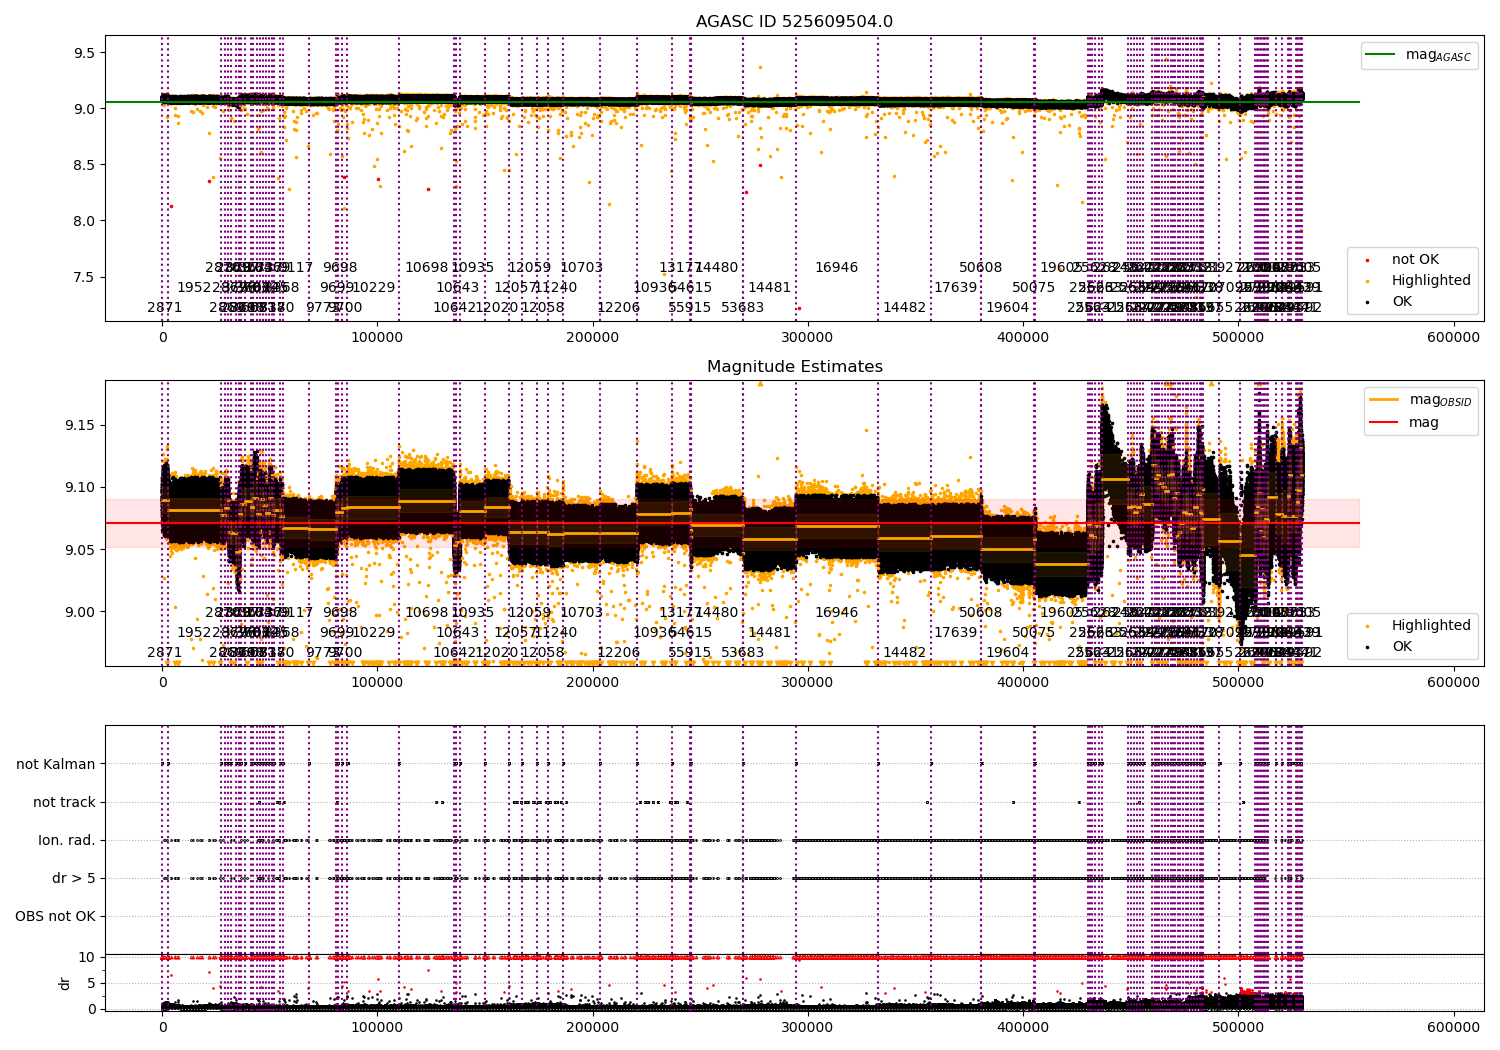The image size is (1500, 1050).
Task: Click the 'not Kalman' y-axis label
Action: click(56, 764)
